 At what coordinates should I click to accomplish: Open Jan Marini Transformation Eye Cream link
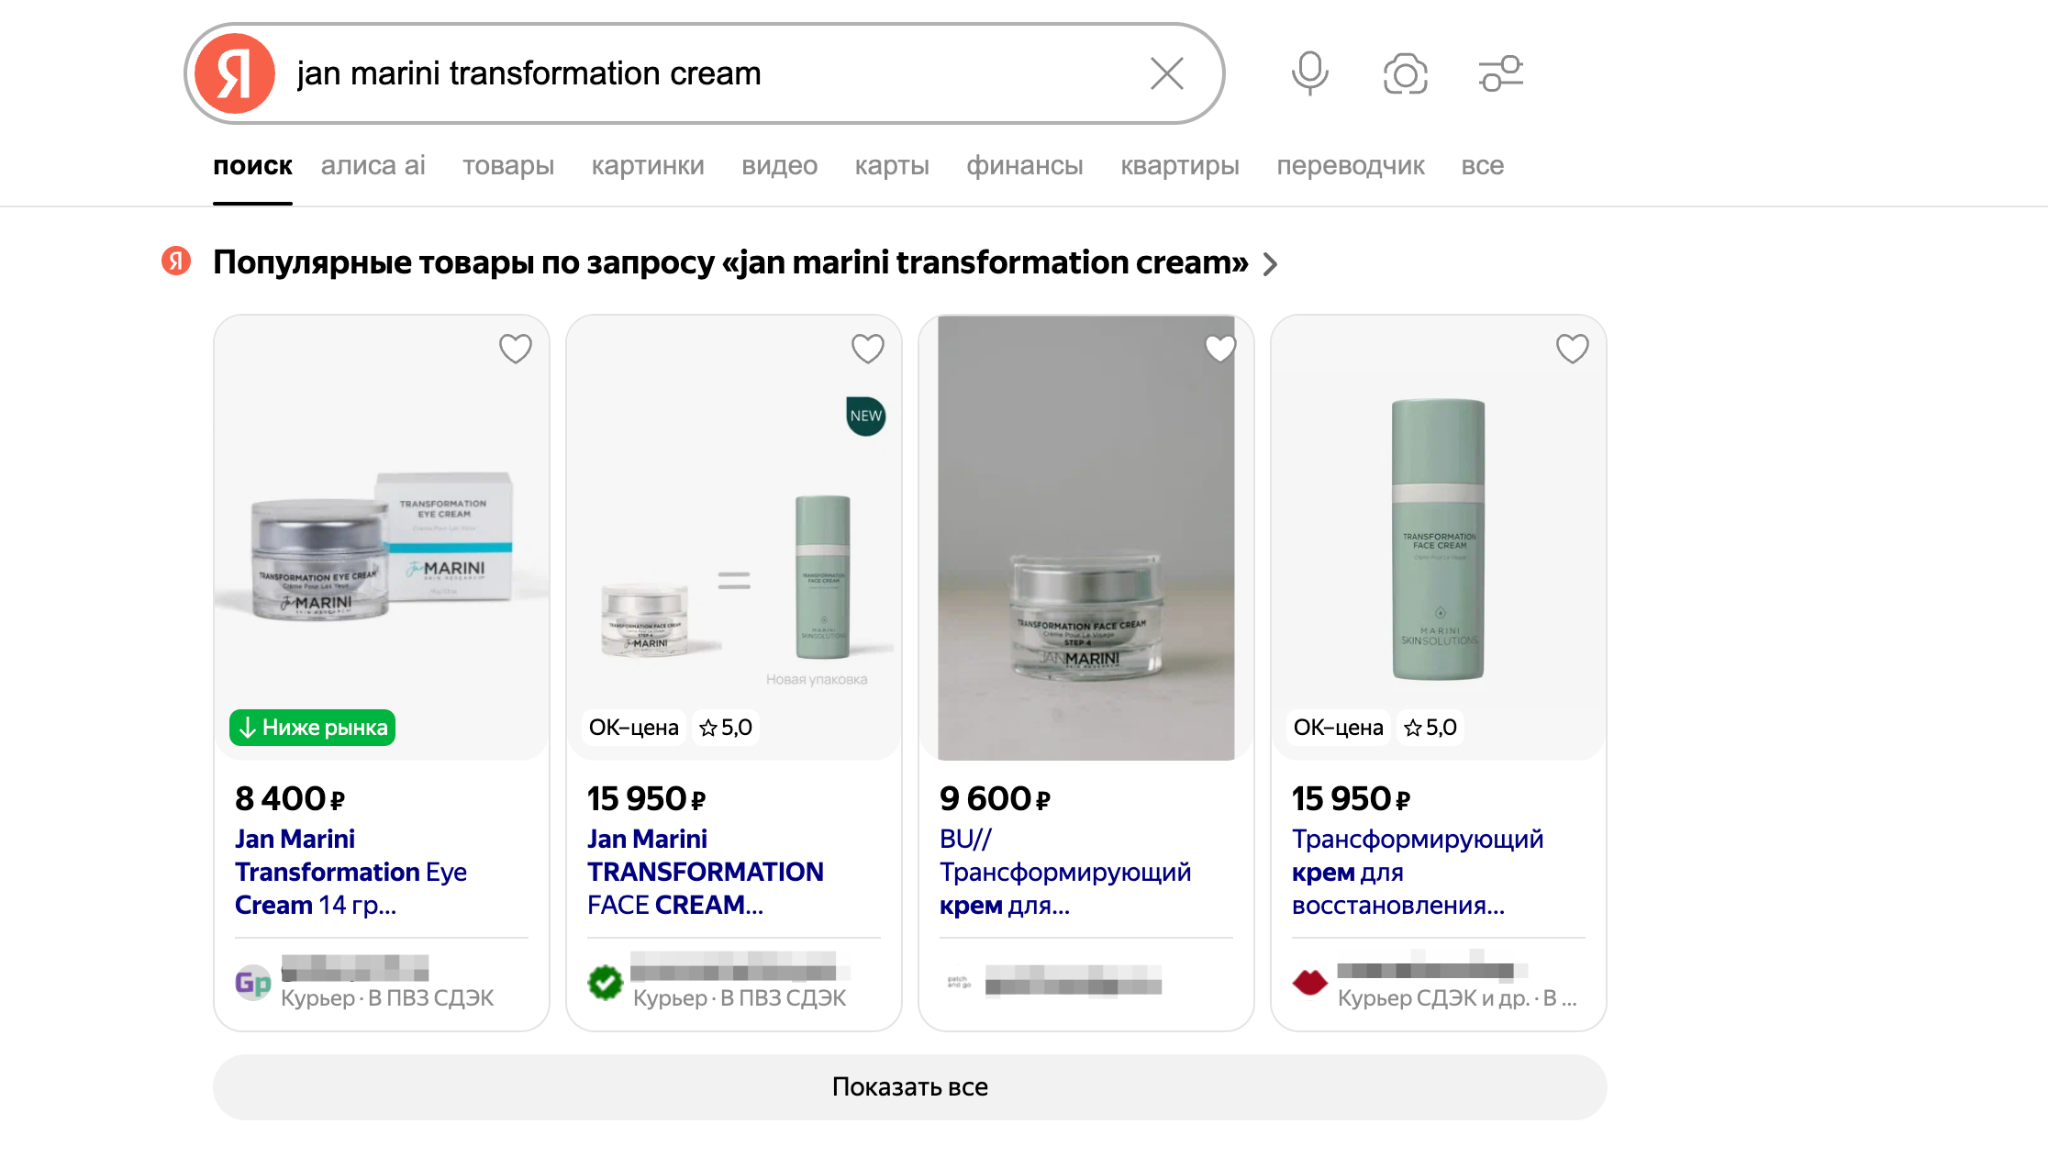click(350, 871)
